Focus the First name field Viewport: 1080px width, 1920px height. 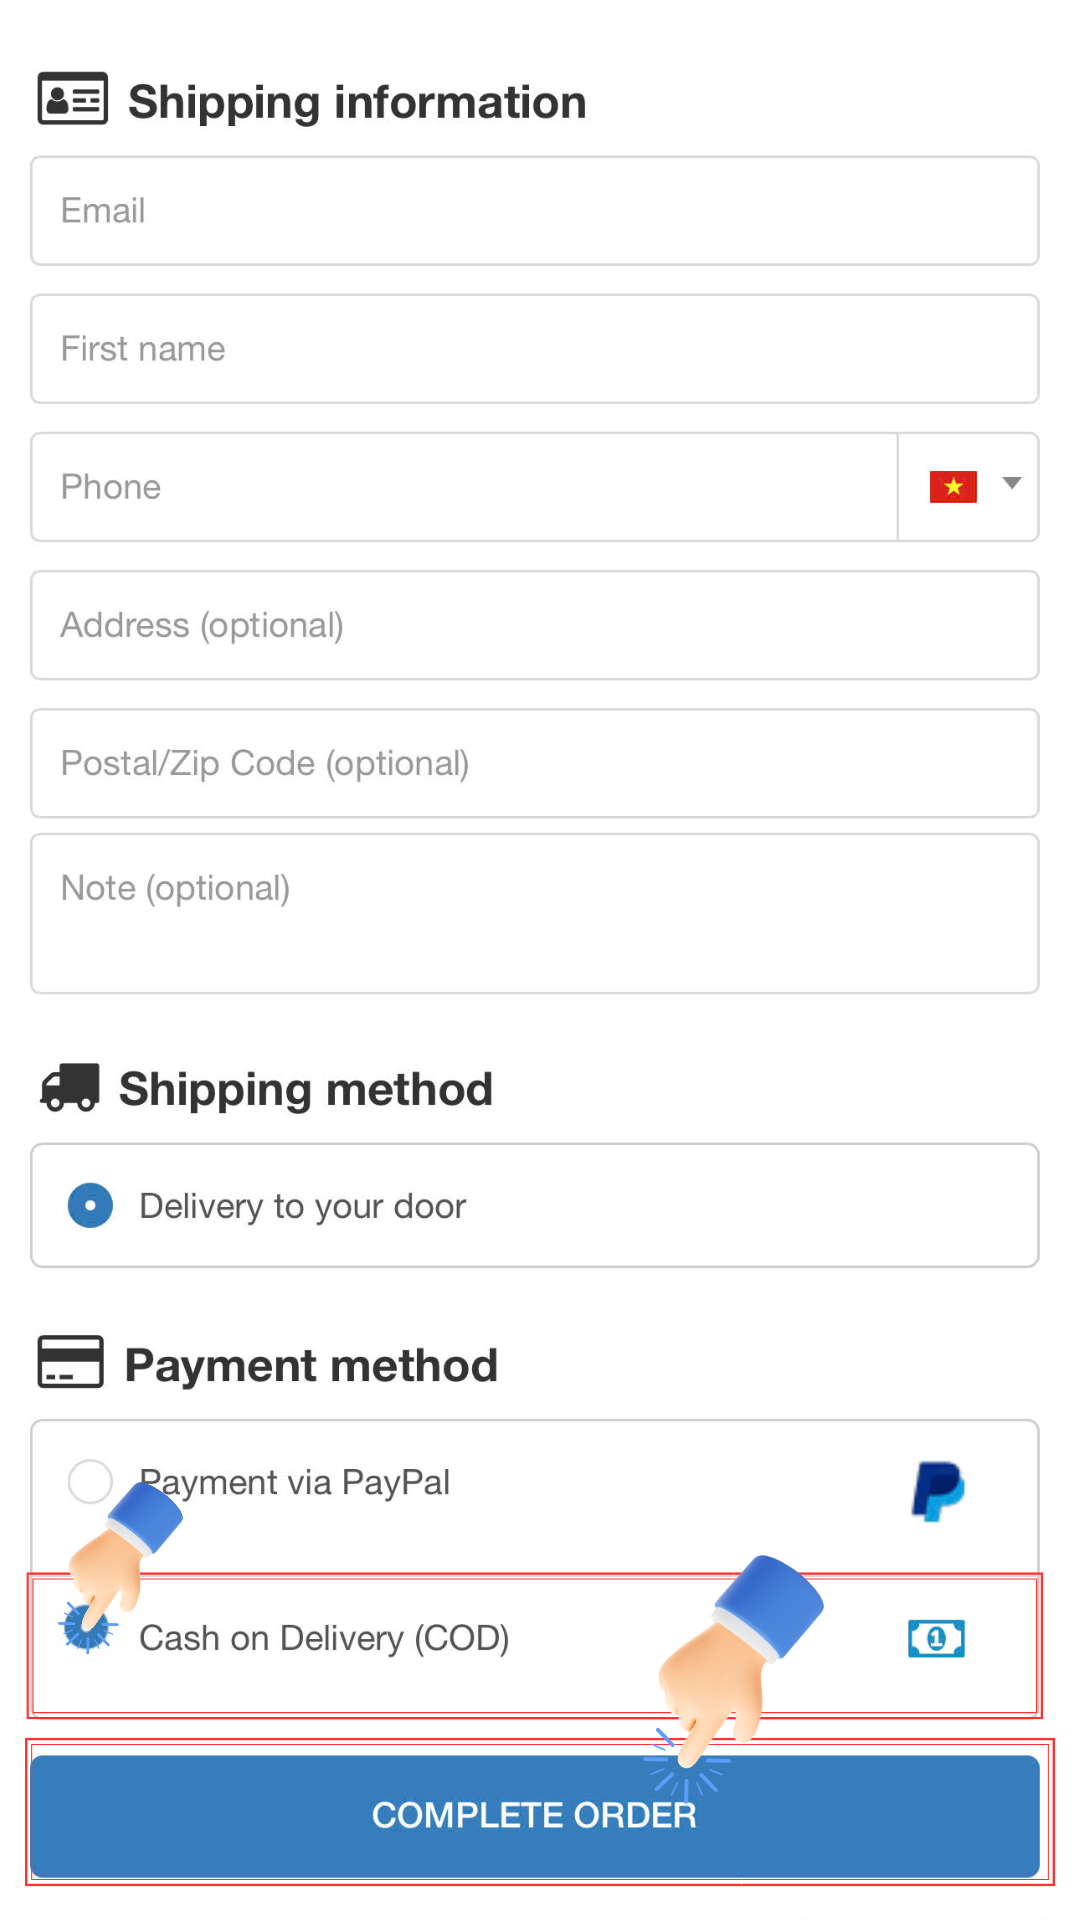pyautogui.click(x=534, y=349)
